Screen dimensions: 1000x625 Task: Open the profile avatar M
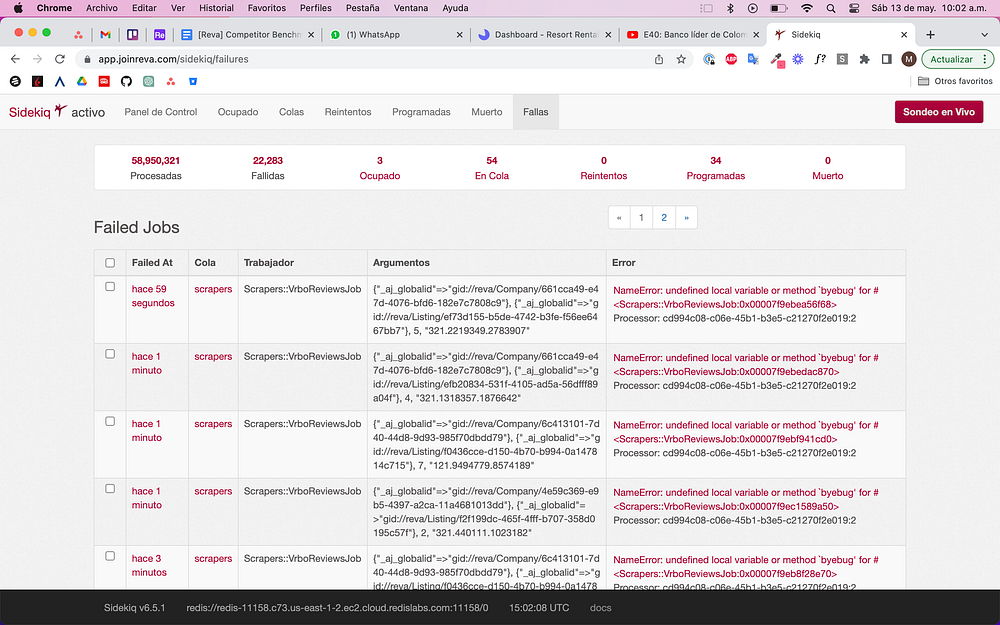(909, 59)
